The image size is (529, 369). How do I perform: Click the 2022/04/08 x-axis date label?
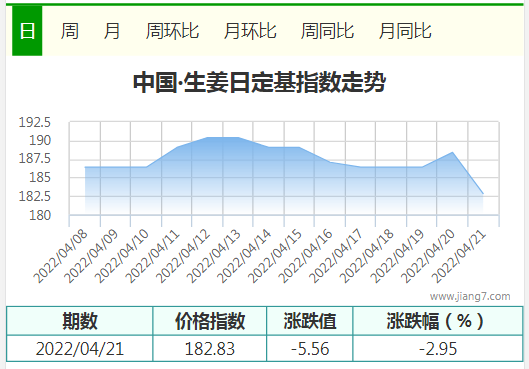point(61,256)
